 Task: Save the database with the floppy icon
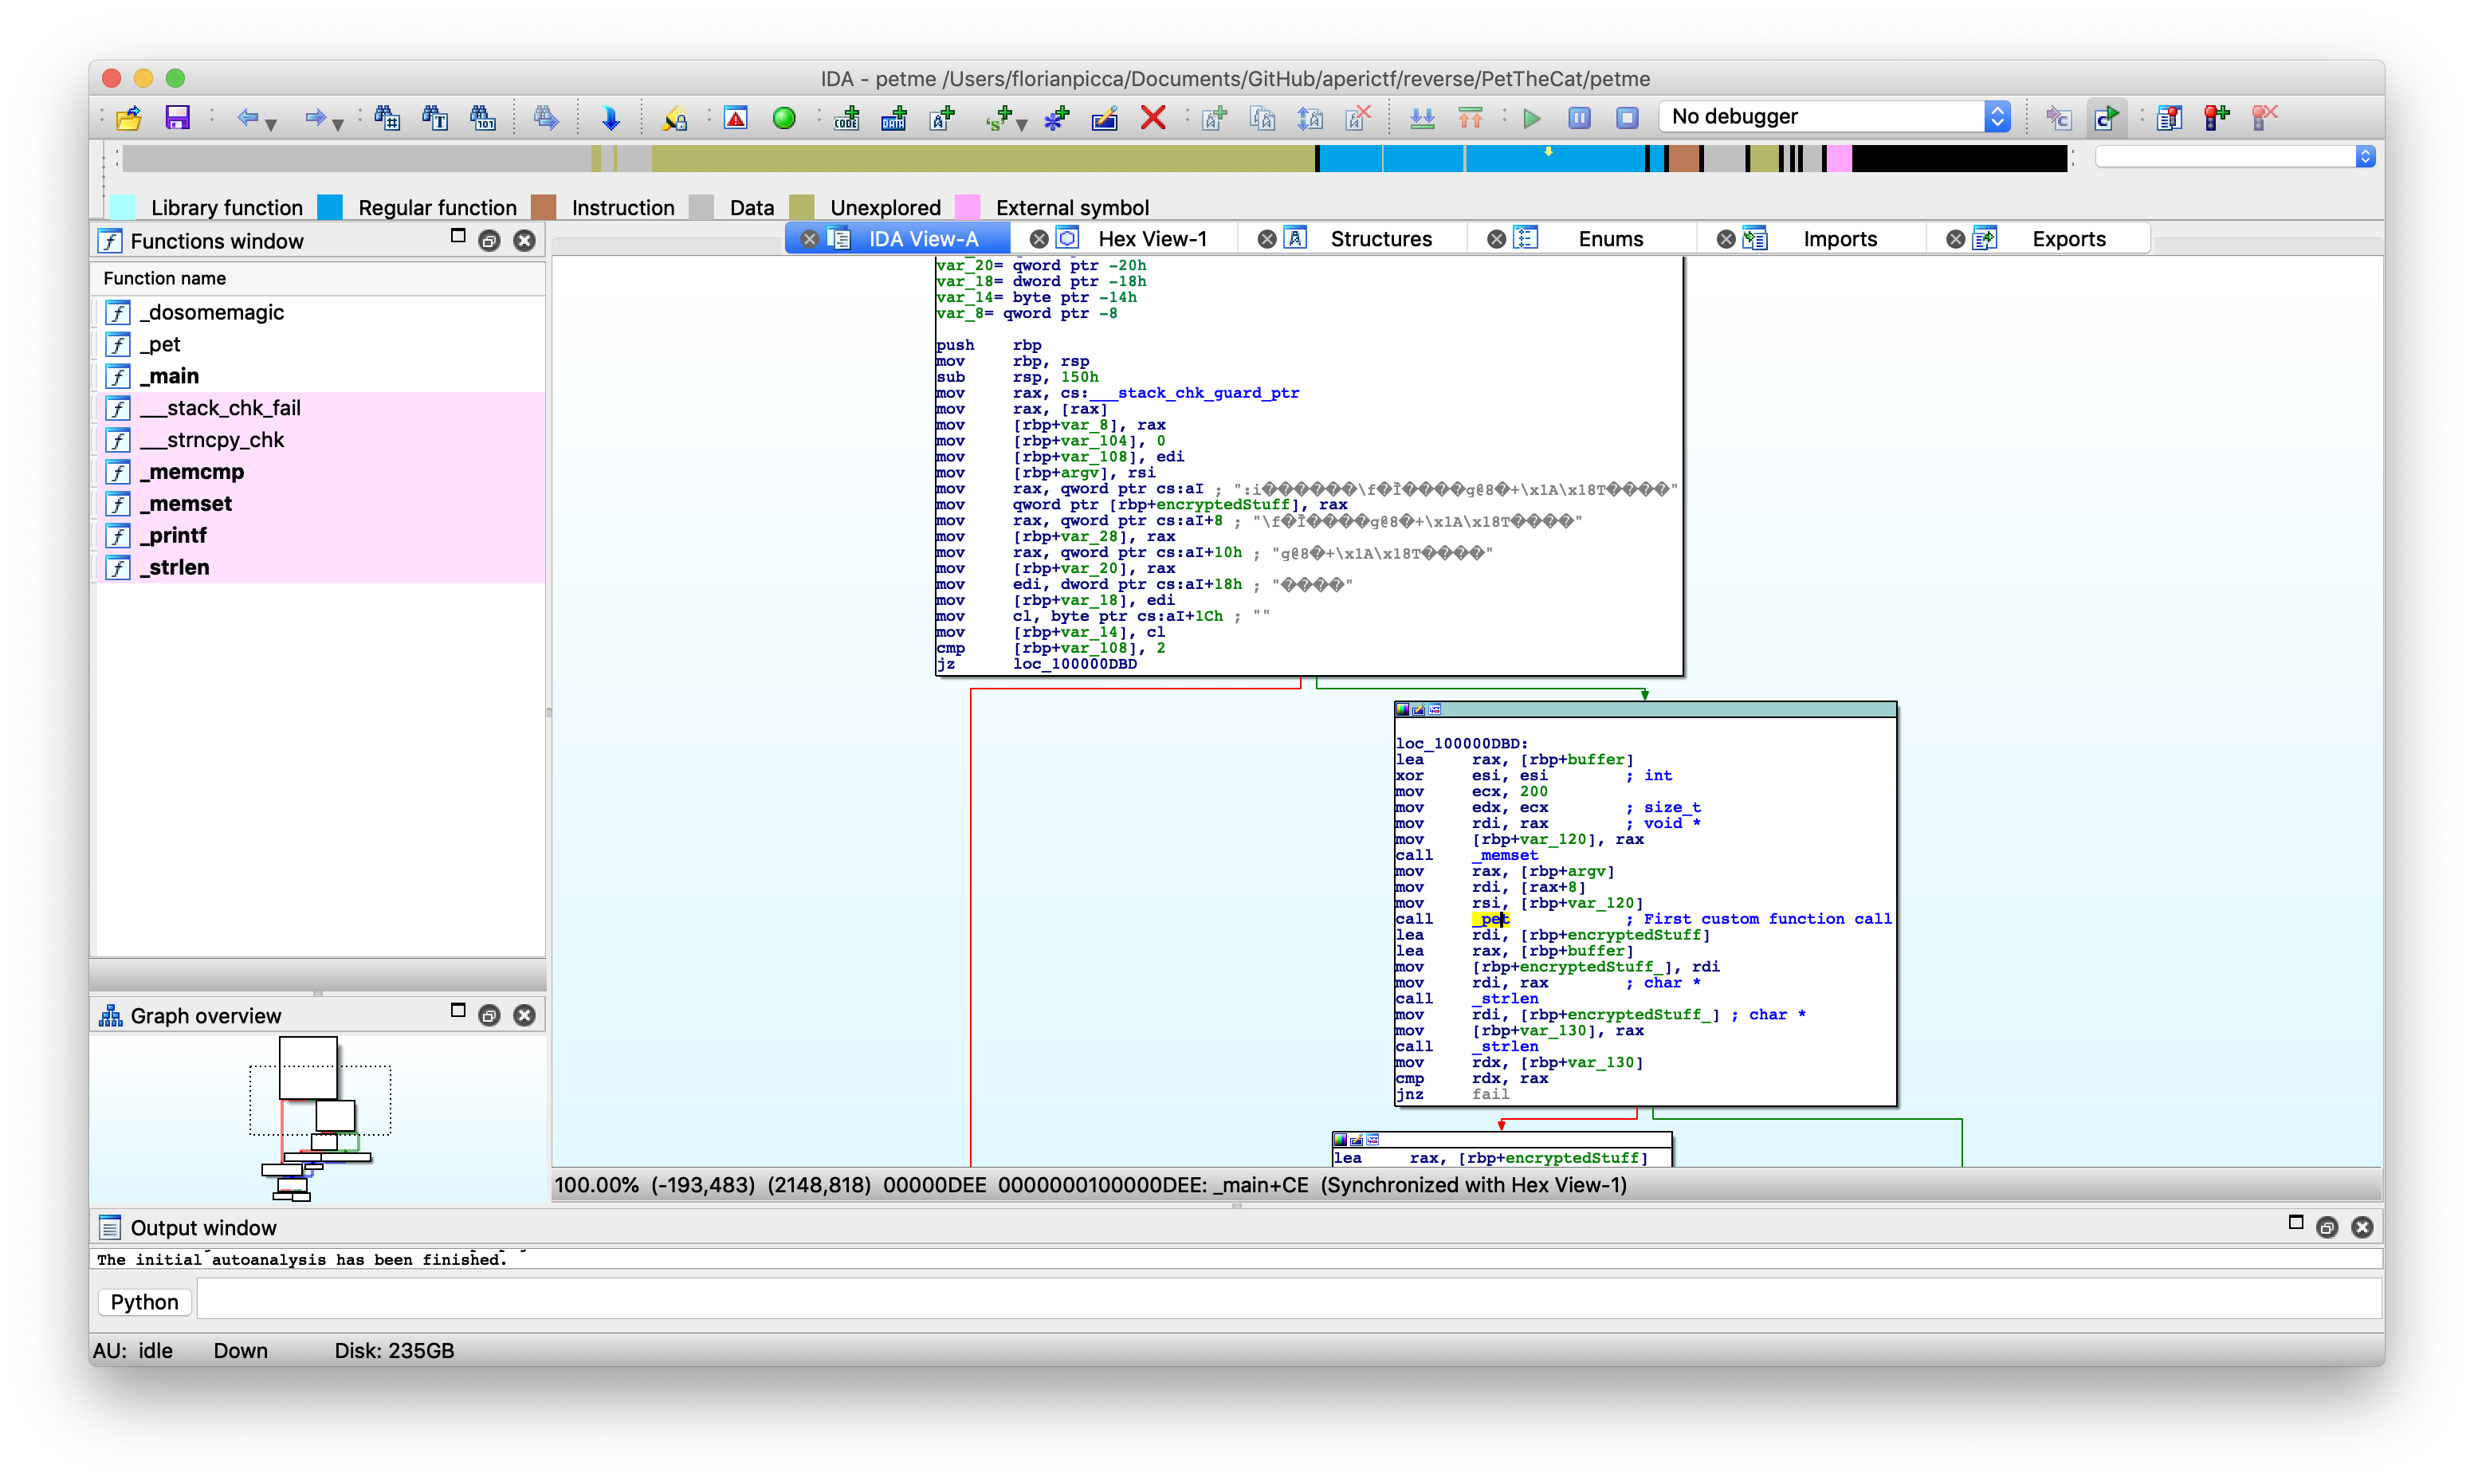coord(177,118)
